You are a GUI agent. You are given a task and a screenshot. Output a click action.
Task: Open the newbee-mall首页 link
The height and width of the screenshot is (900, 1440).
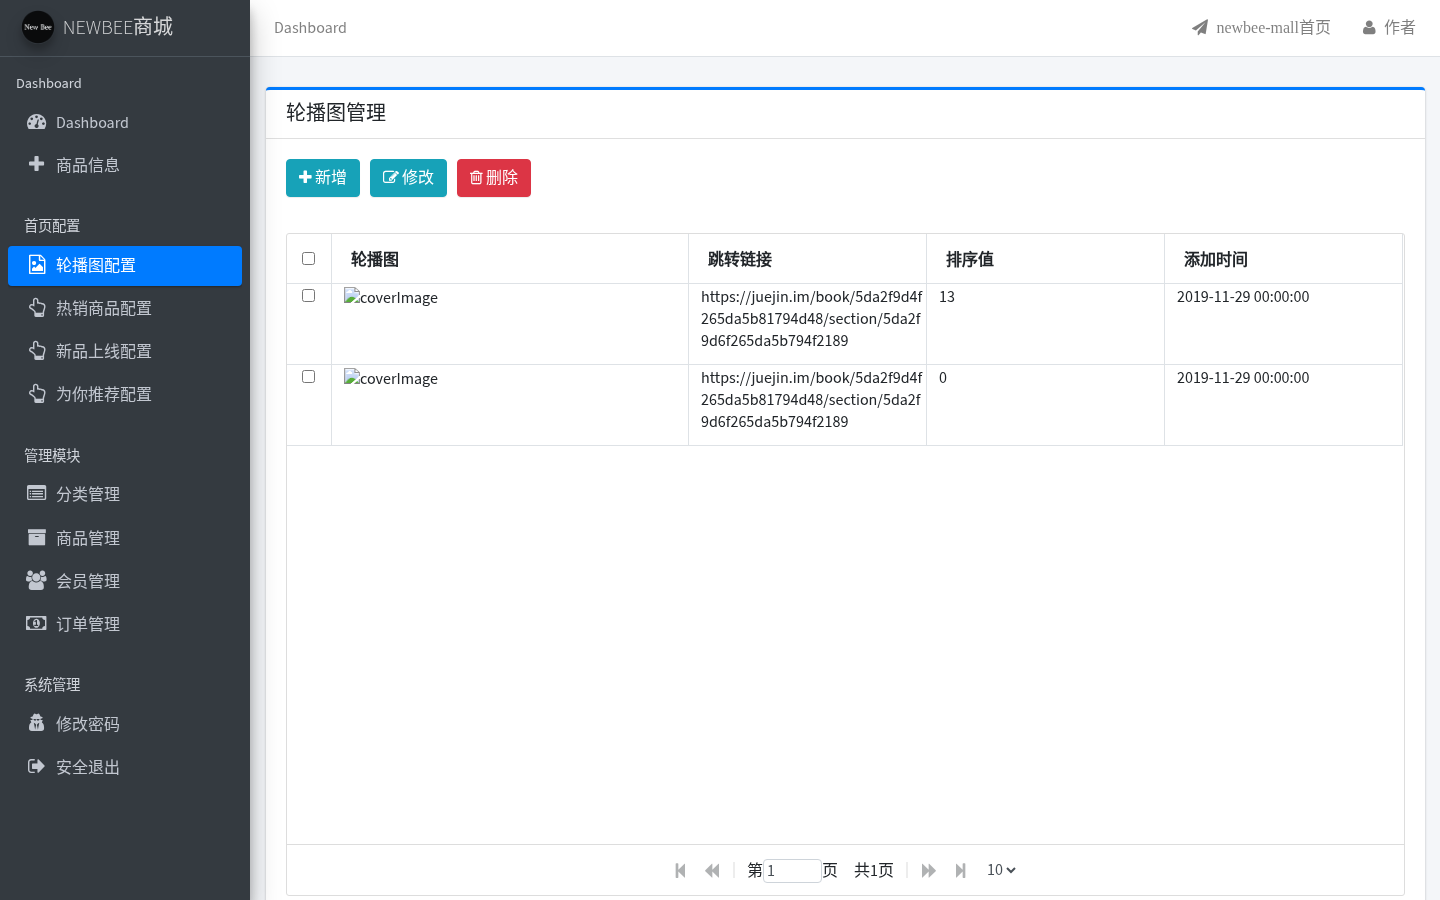(1261, 28)
